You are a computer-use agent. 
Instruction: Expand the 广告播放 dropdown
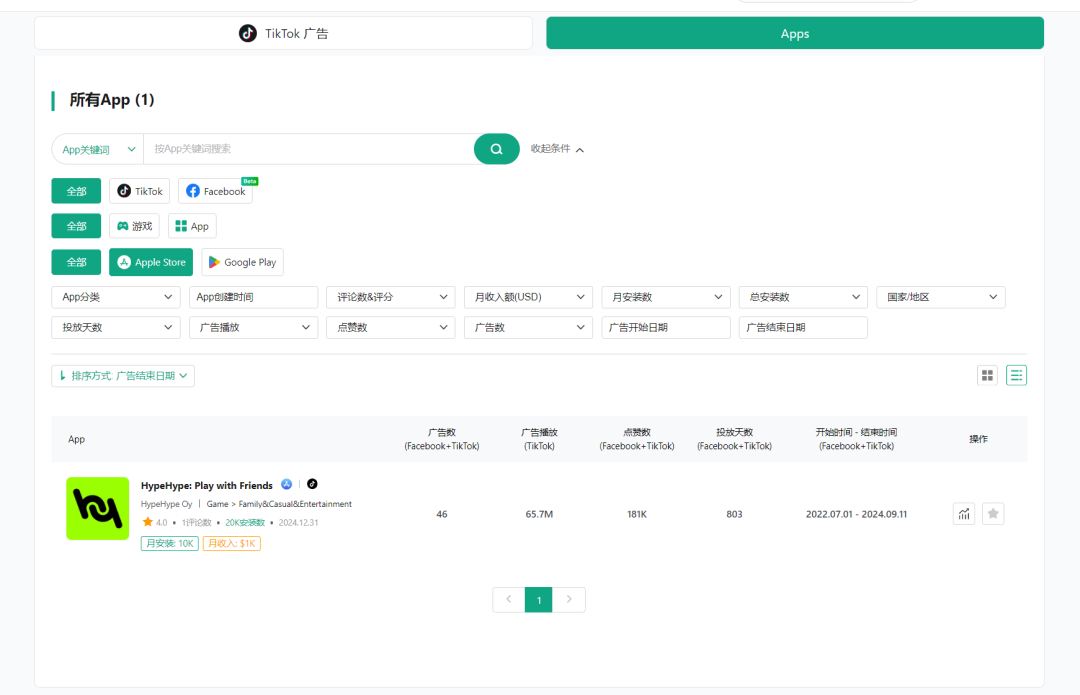[253, 327]
